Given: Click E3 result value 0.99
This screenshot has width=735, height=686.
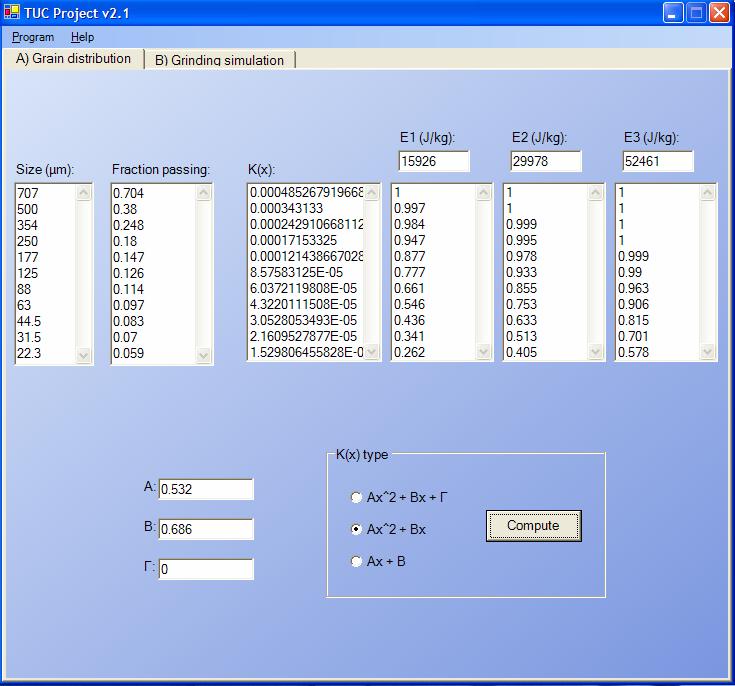Looking at the screenshot, I should 630,272.
